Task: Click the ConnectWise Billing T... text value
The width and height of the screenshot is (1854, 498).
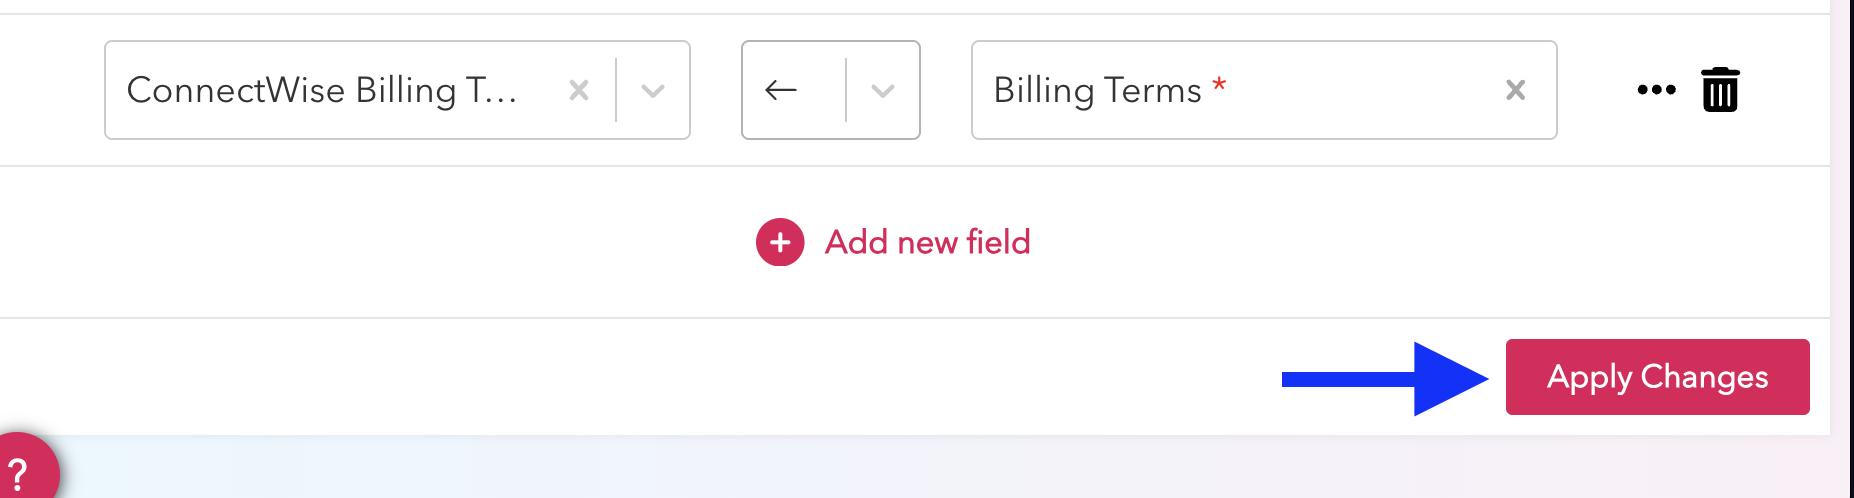Action: (321, 90)
